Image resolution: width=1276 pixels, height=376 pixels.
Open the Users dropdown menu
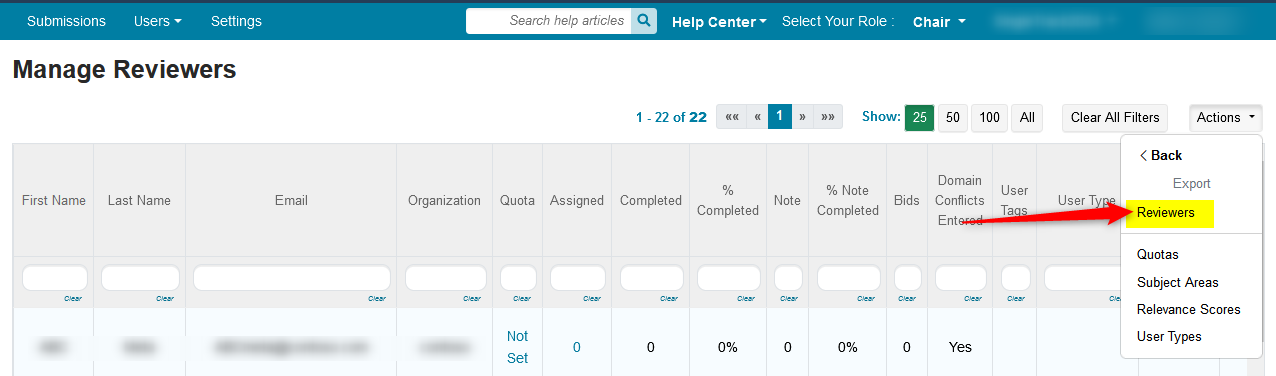pyautogui.click(x=158, y=21)
